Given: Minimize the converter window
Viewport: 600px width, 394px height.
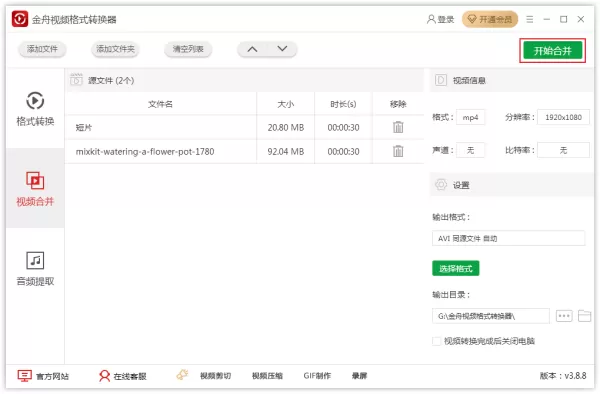Looking at the screenshot, I should (x=546, y=19).
